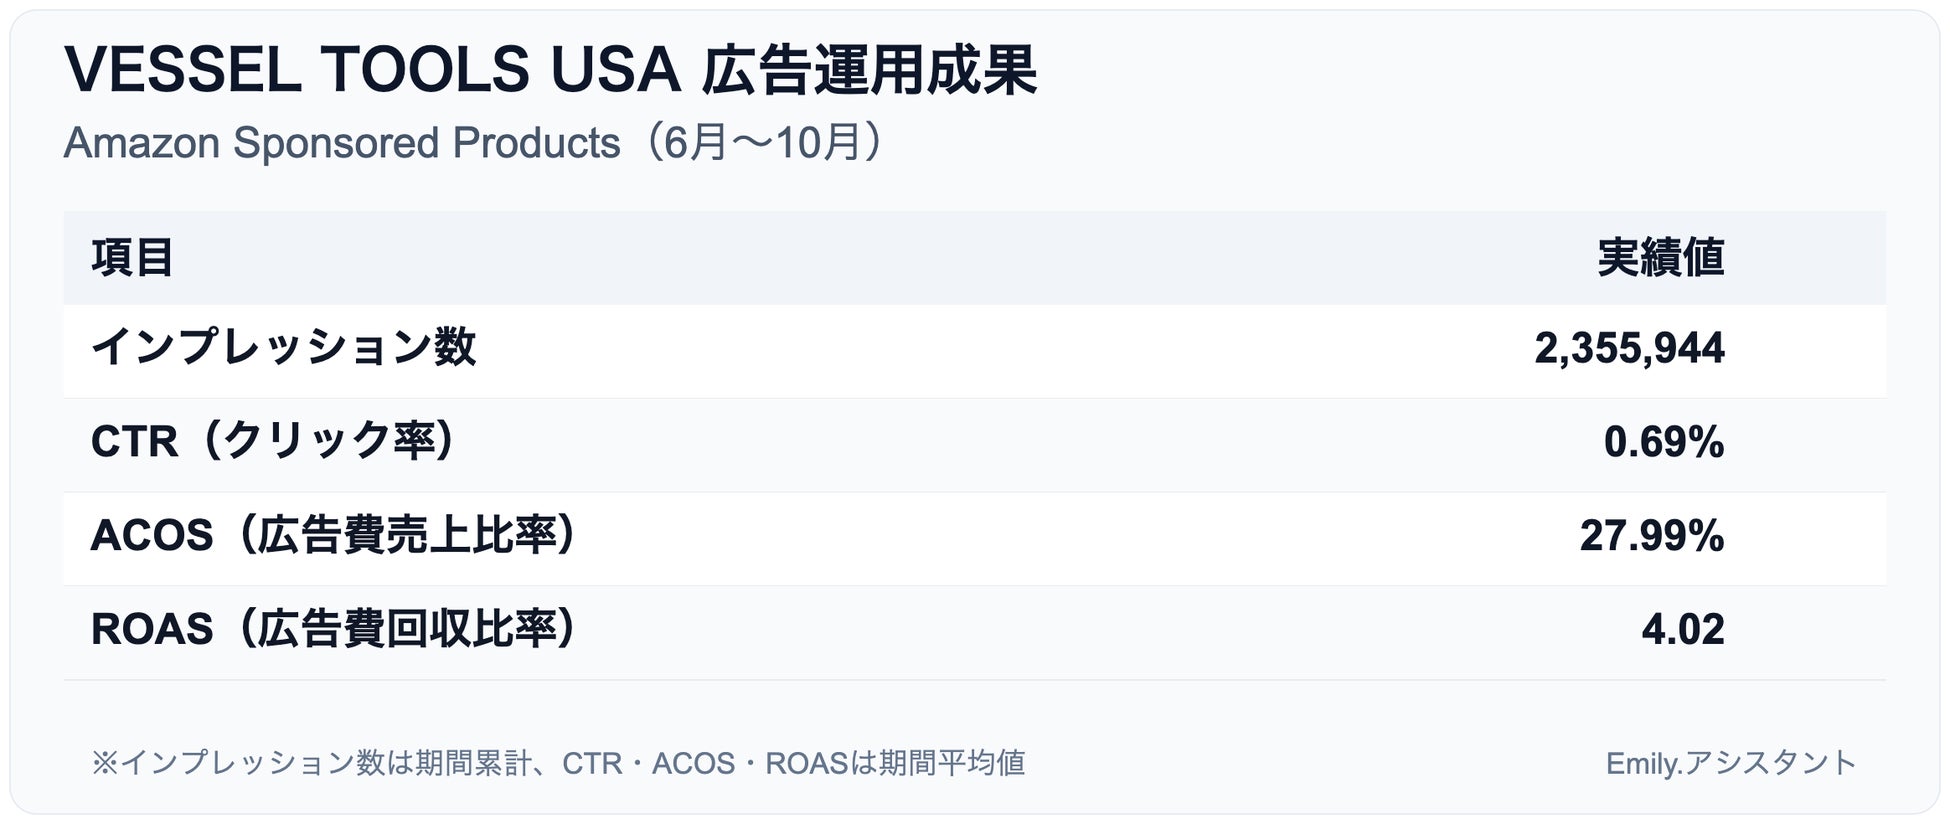The image size is (1950, 824).
Task: Click the Emily.アシスタント credit text
Action: [1730, 763]
